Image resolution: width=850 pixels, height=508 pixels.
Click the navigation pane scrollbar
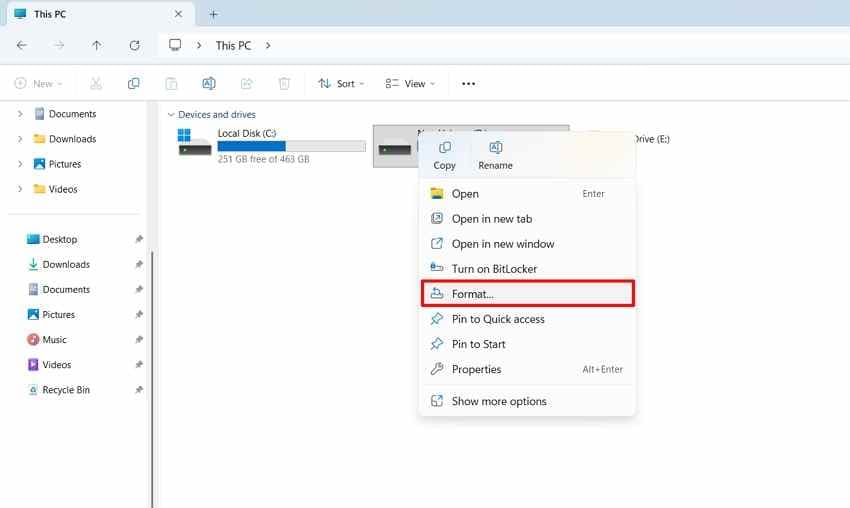pyautogui.click(x=152, y=380)
